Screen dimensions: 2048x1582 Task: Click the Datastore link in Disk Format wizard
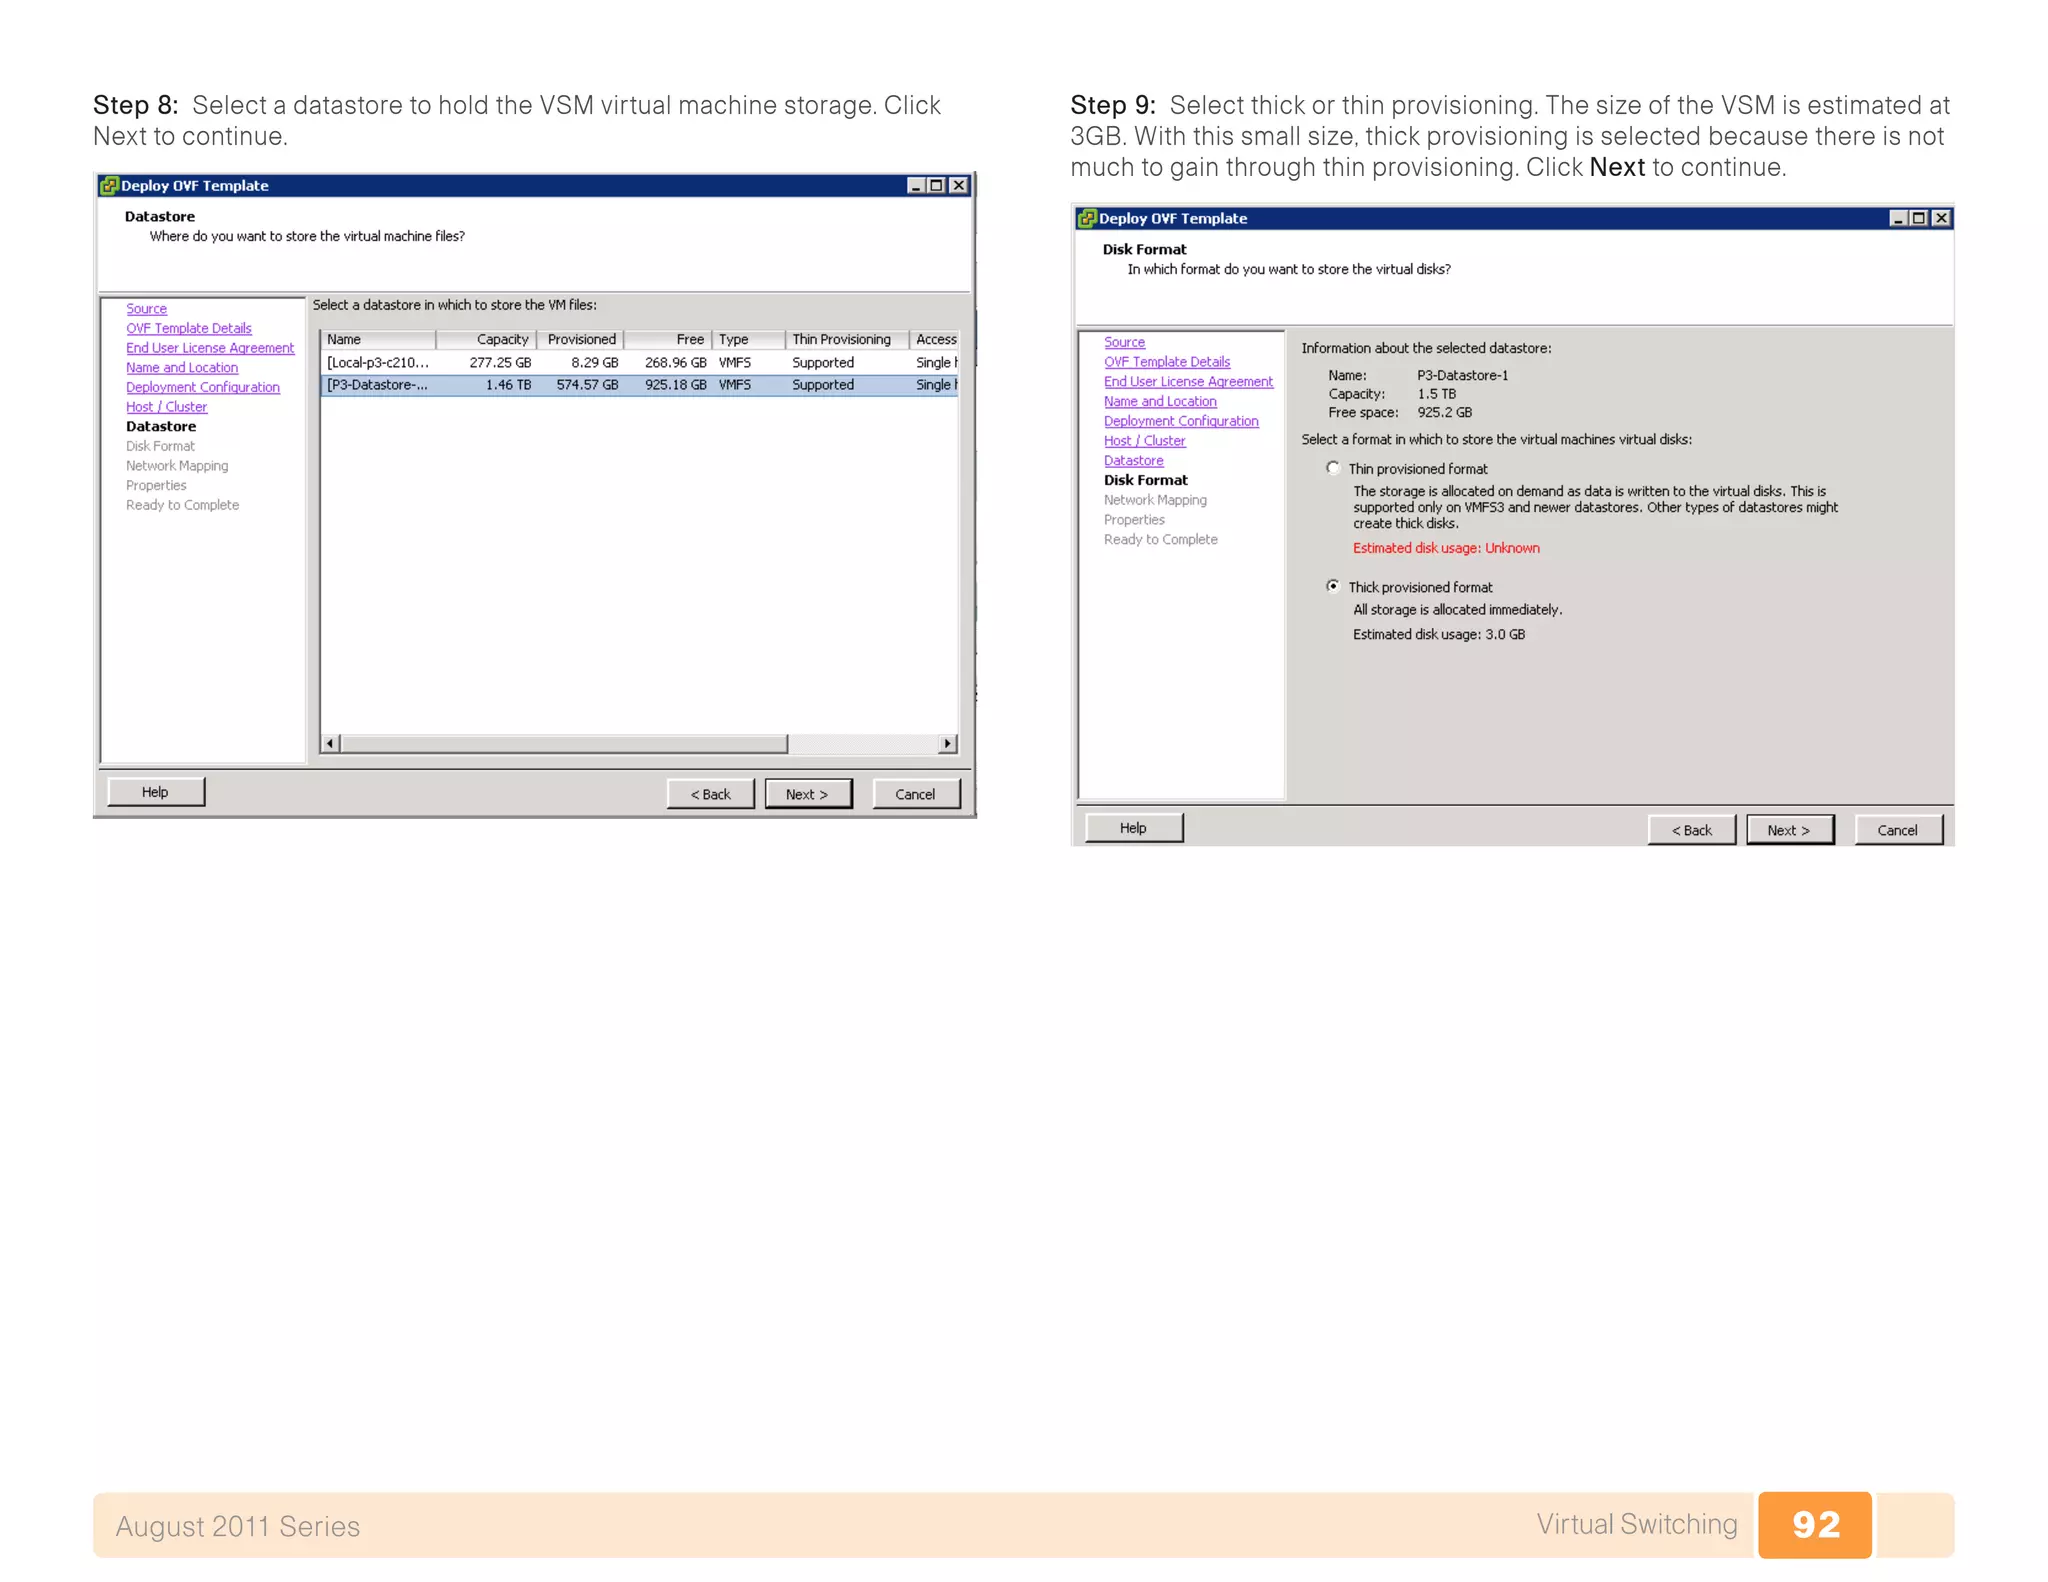[1133, 461]
